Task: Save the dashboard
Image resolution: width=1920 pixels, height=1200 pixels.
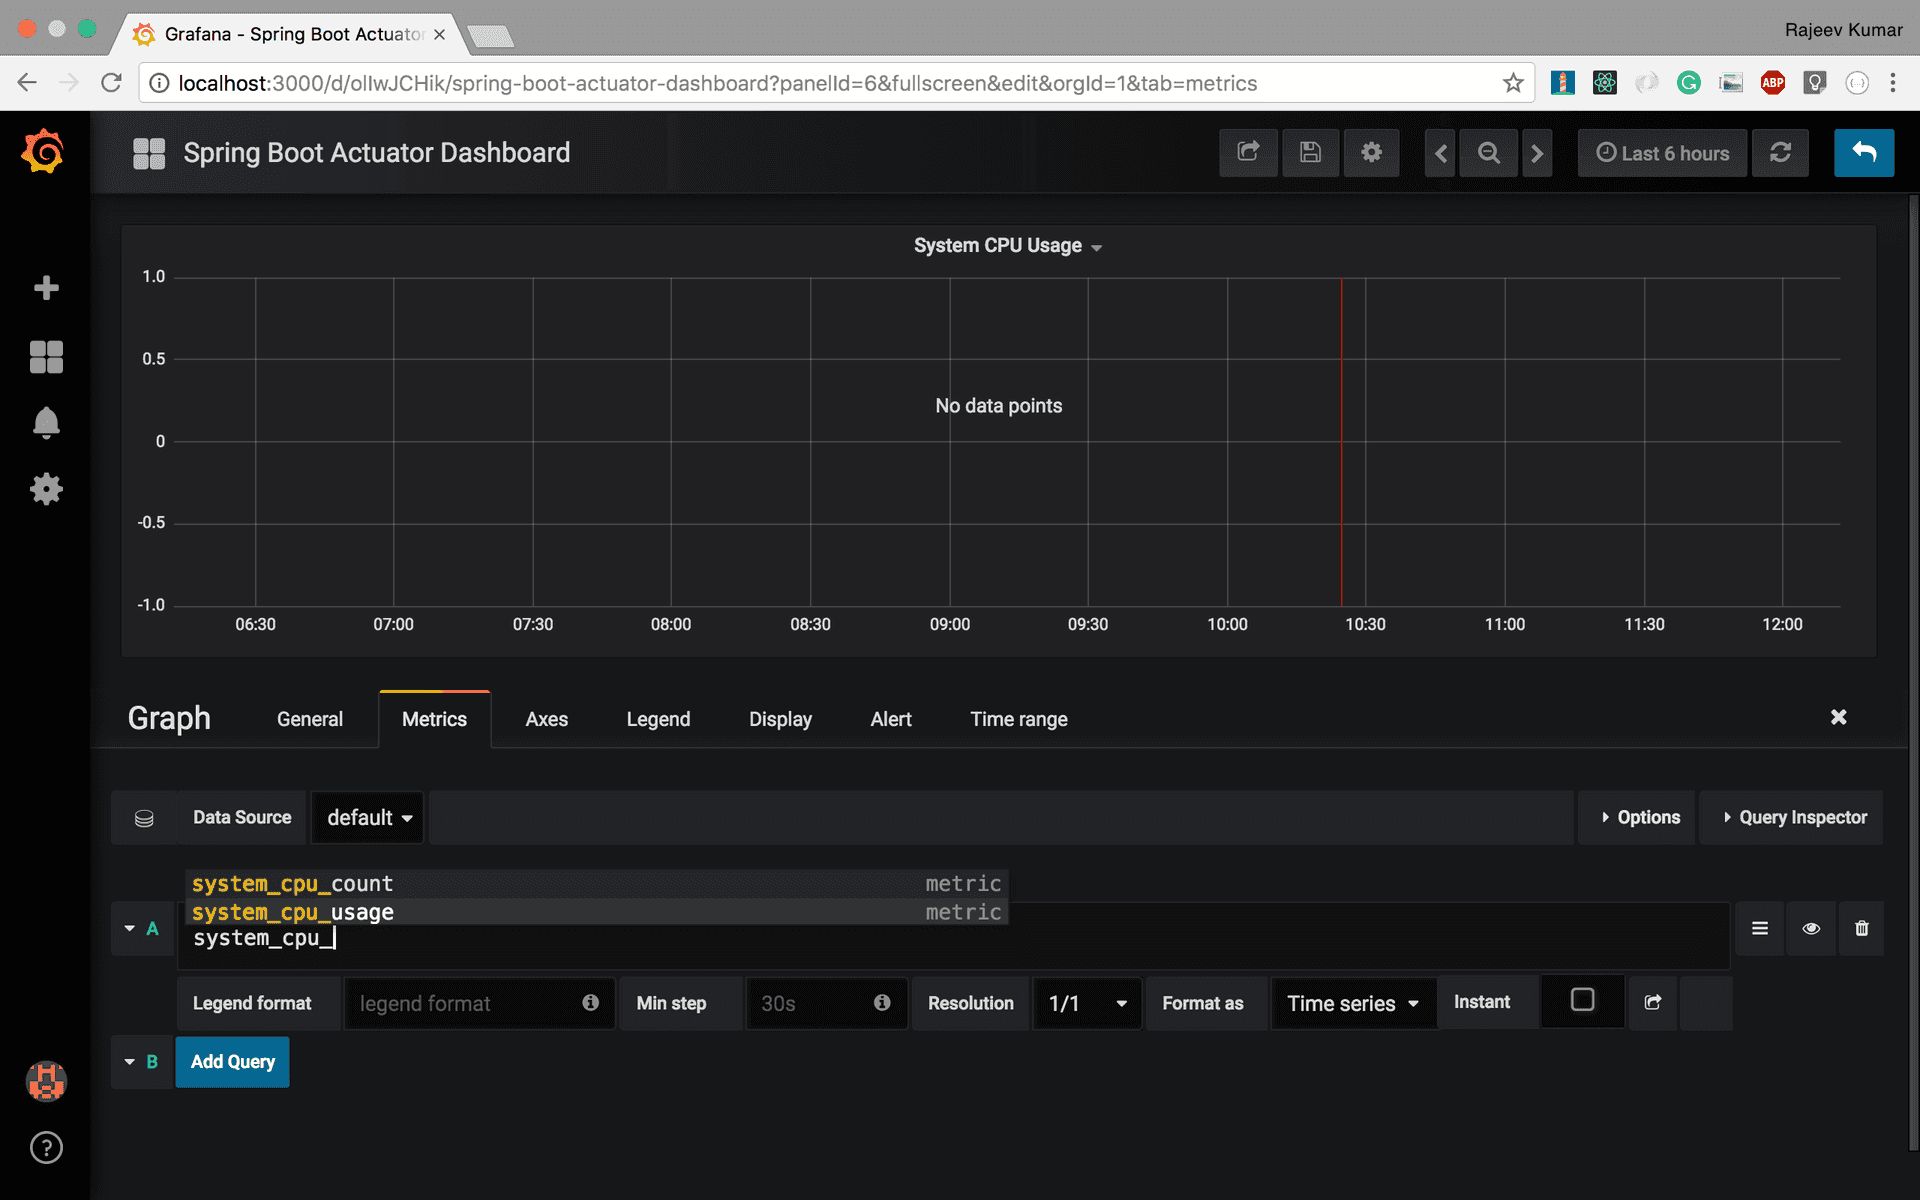Action: 1310,153
